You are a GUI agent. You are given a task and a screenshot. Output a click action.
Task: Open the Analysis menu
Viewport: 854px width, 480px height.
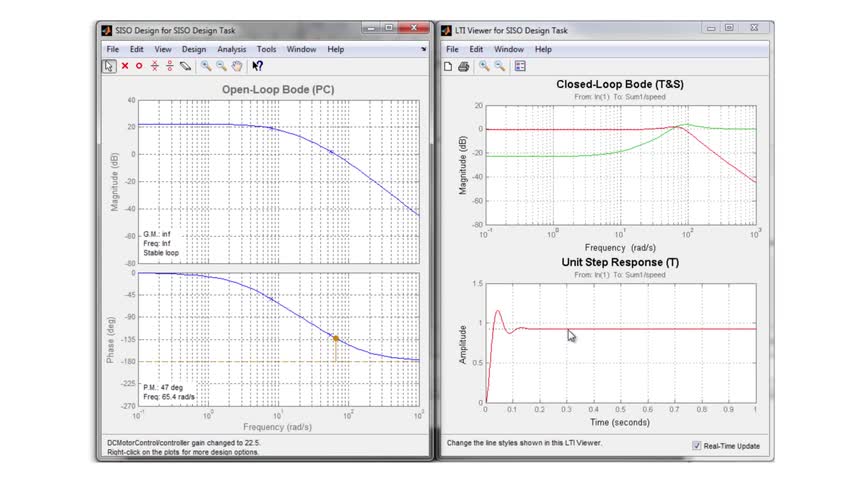[231, 49]
